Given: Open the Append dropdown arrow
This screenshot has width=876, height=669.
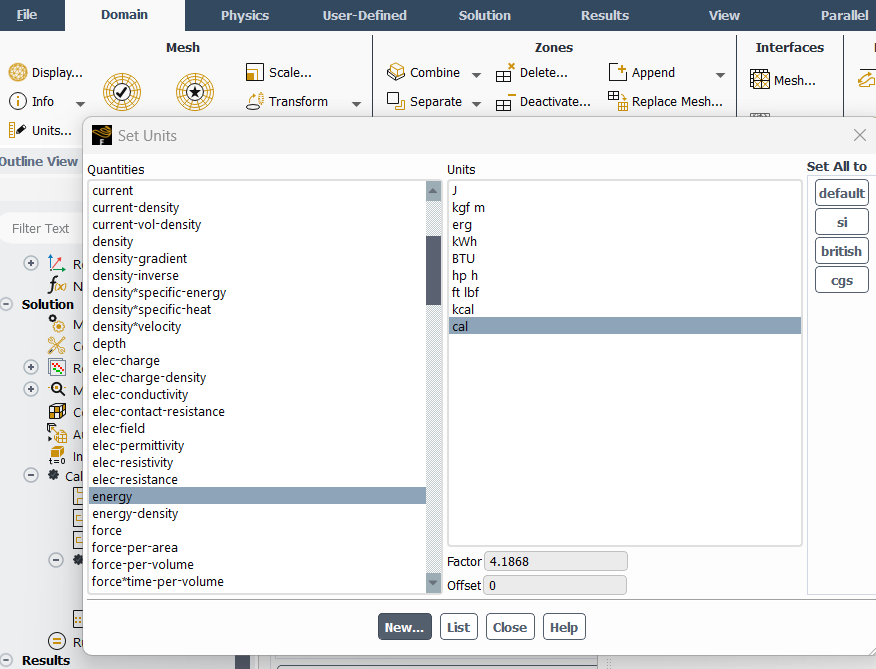Looking at the screenshot, I should pos(720,75).
